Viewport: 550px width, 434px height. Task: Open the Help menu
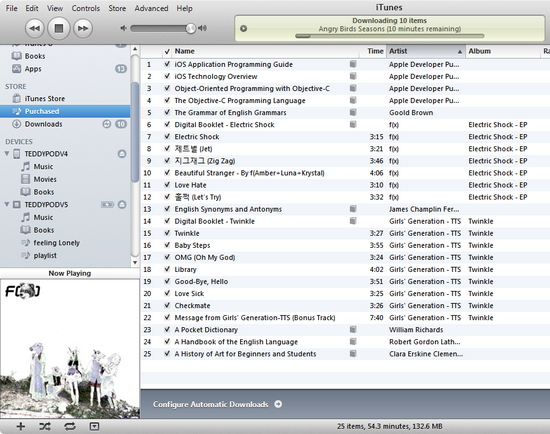tap(184, 8)
